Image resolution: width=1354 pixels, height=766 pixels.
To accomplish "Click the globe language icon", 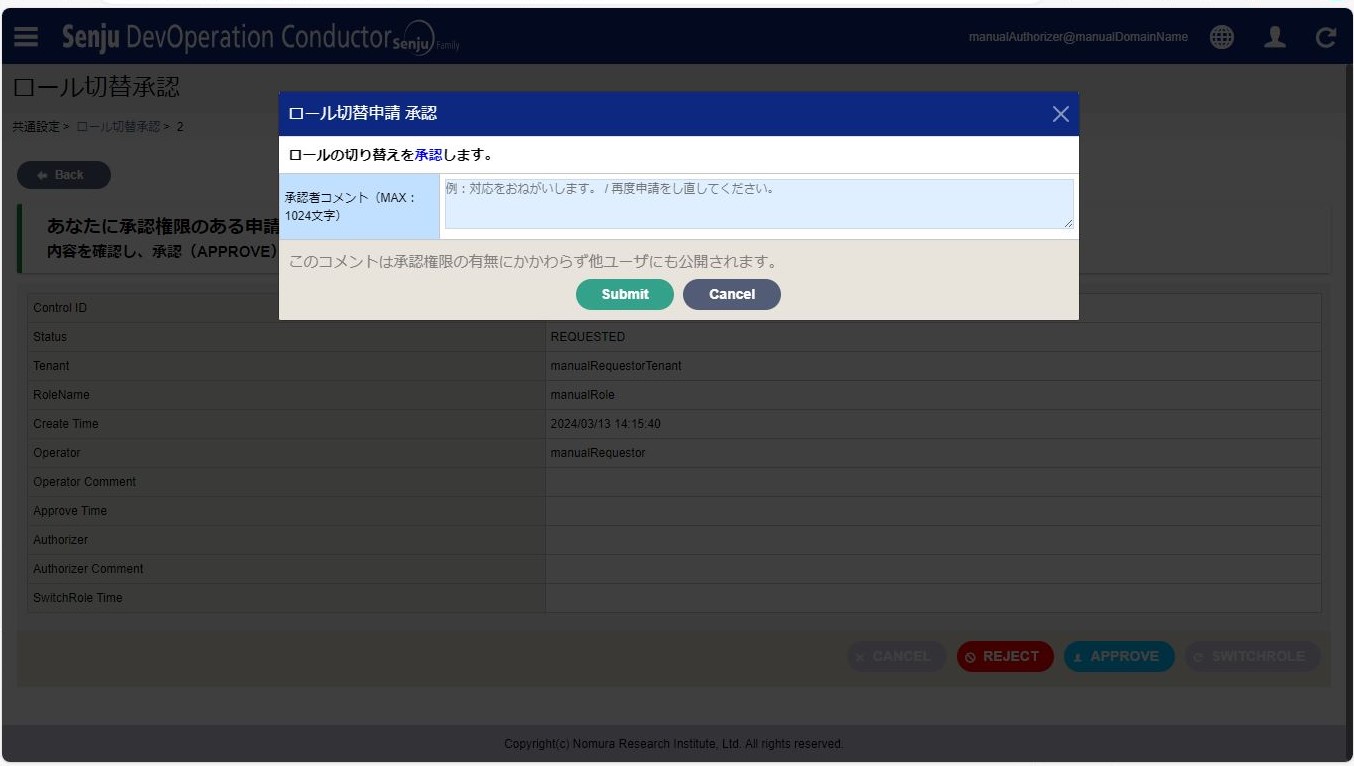I will [x=1221, y=37].
